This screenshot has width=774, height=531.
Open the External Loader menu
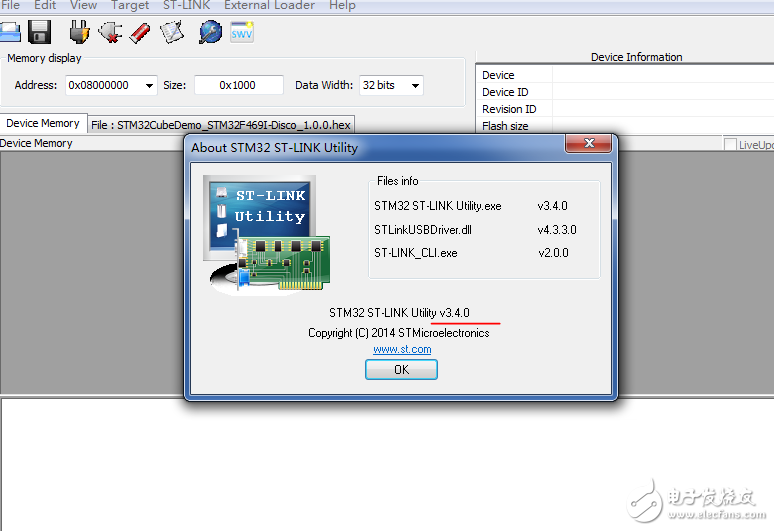point(270,5)
